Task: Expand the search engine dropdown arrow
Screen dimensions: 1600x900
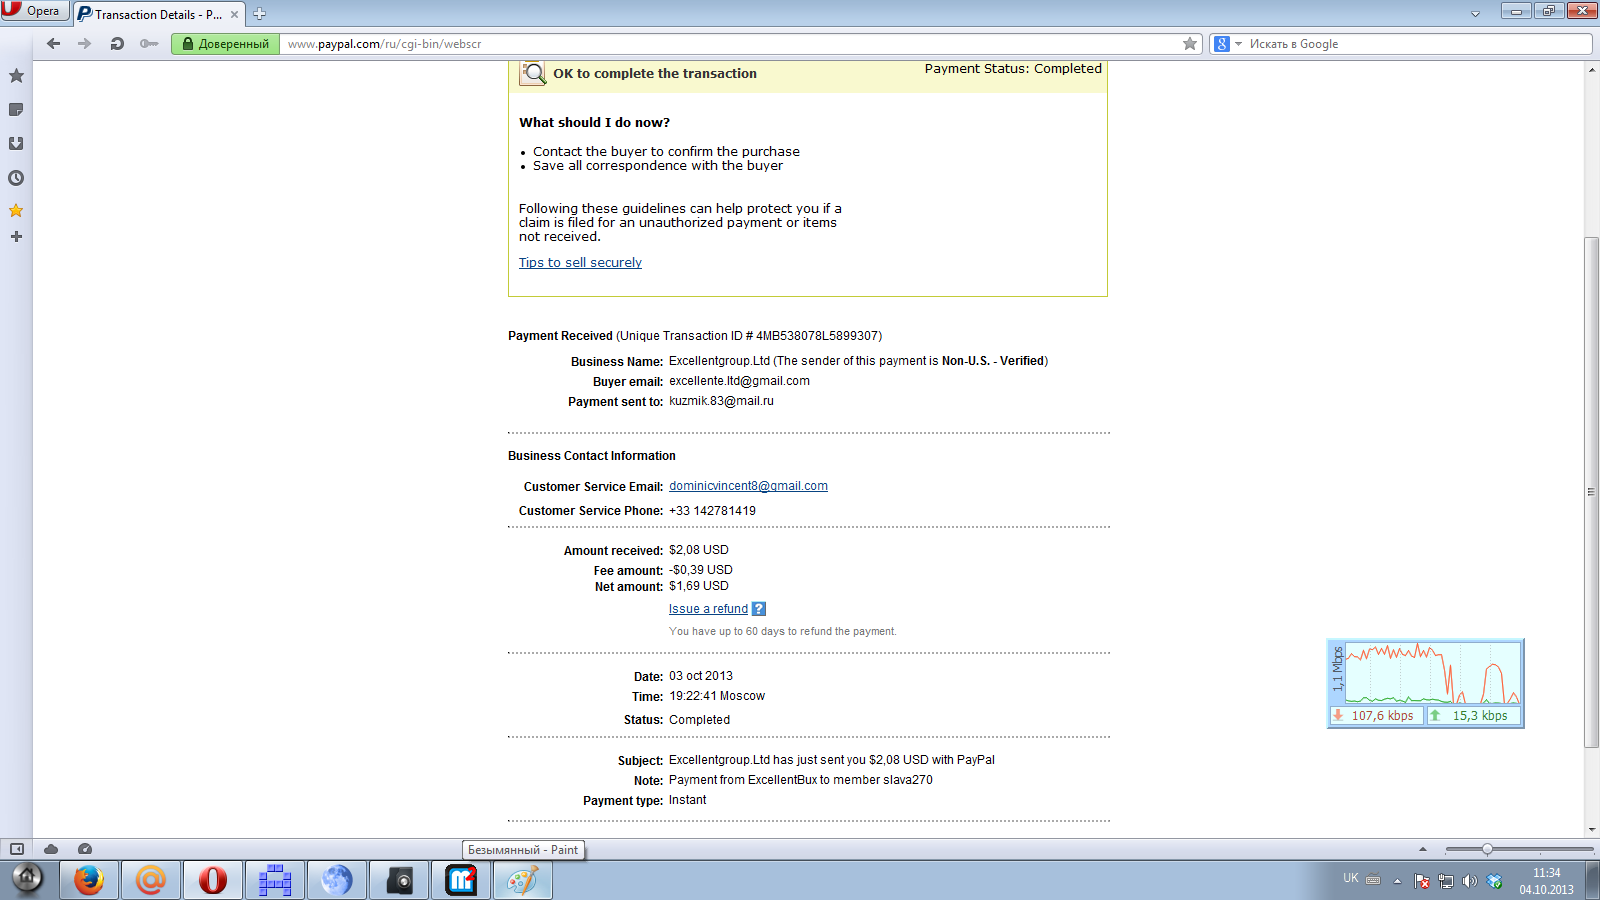Action: pos(1238,44)
